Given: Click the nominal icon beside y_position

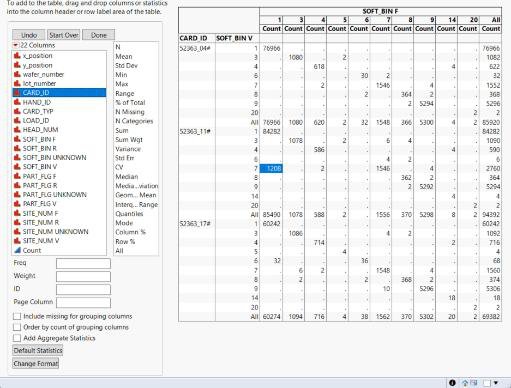Looking at the screenshot, I should point(17,65).
